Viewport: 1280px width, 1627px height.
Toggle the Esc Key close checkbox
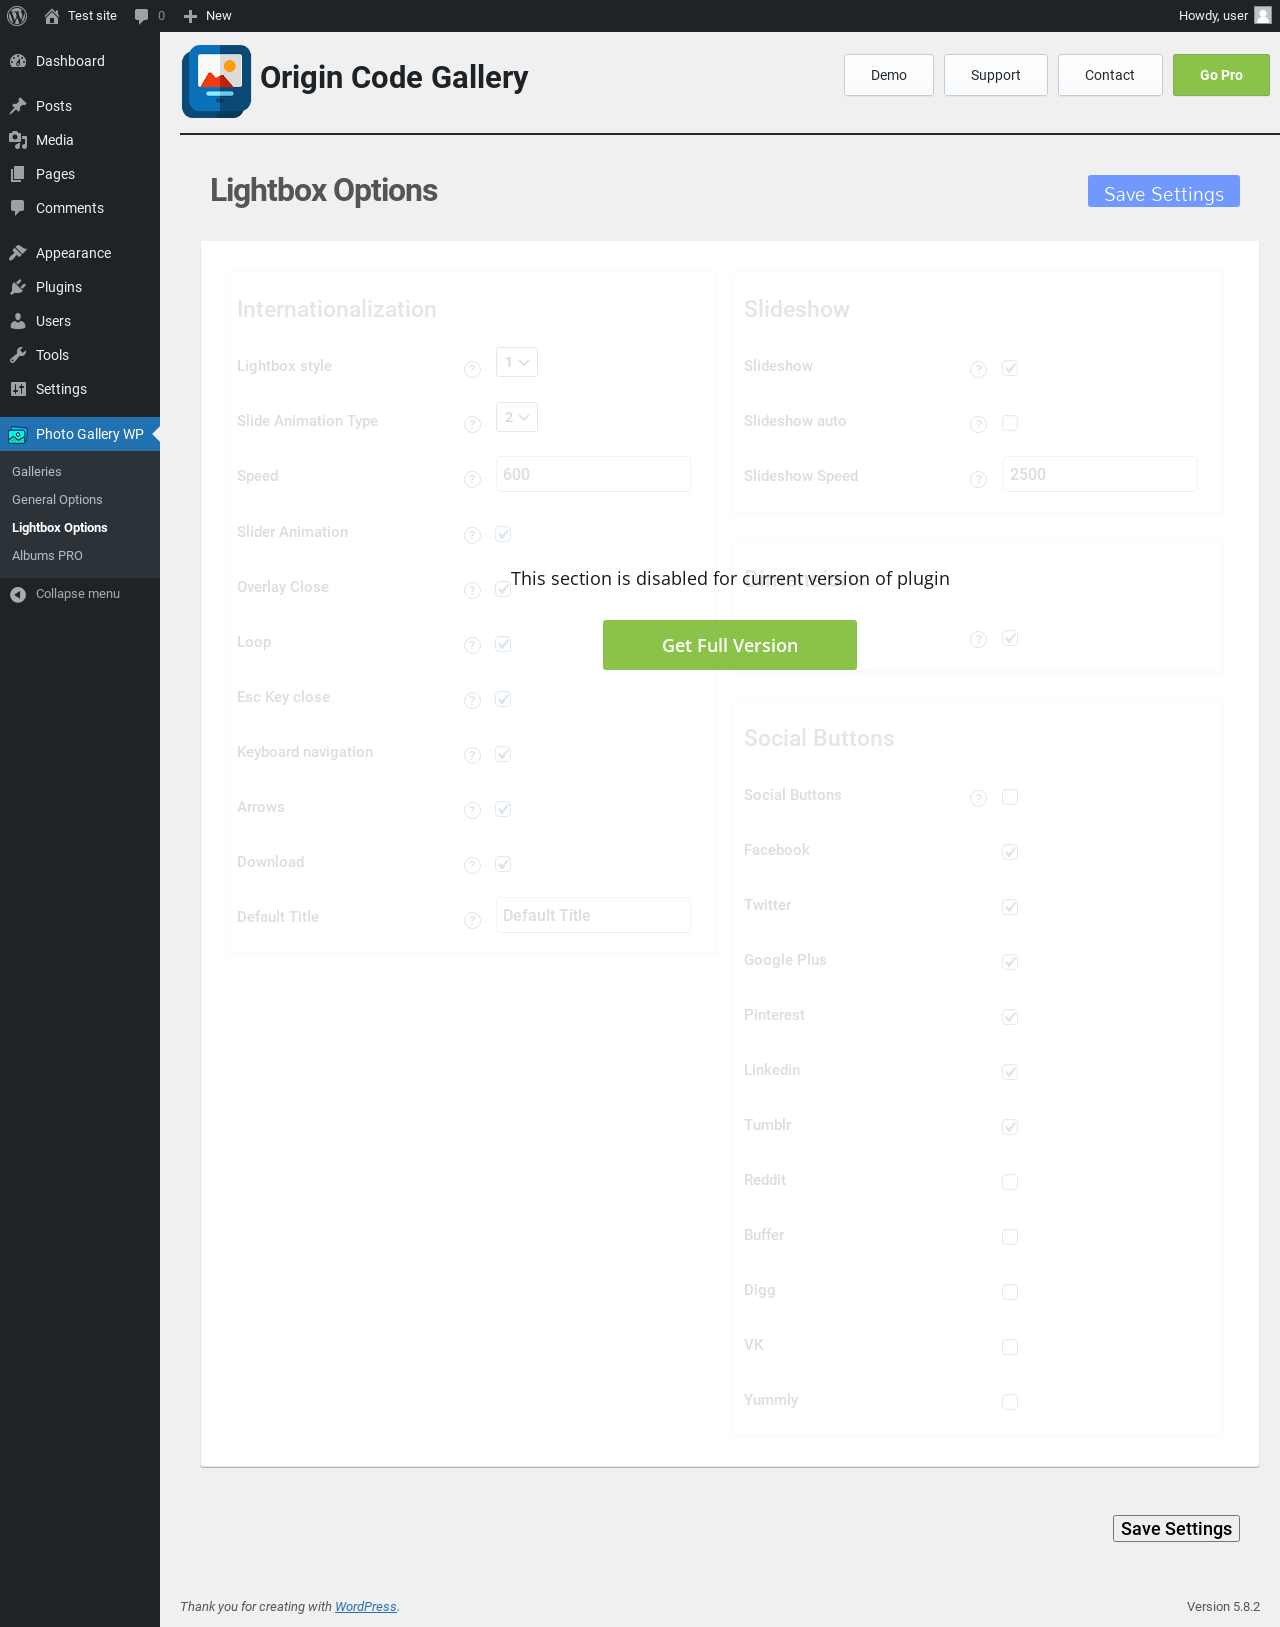coord(503,699)
